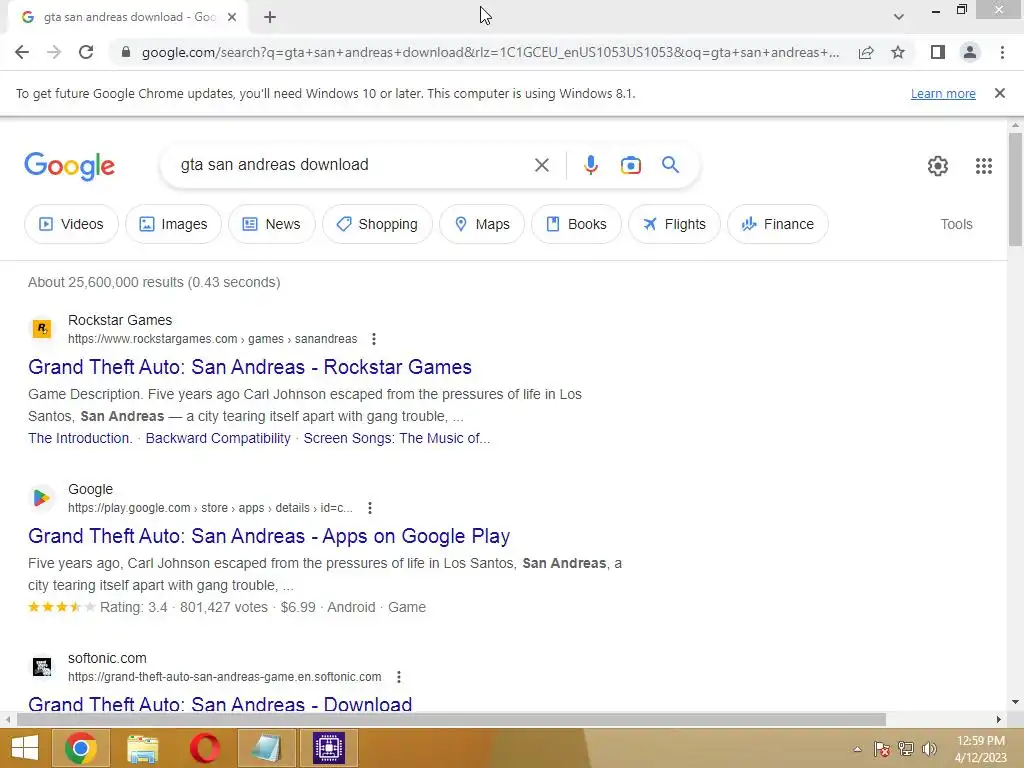Click the browser back arrow
The height and width of the screenshot is (768, 1024).
coord(22,52)
